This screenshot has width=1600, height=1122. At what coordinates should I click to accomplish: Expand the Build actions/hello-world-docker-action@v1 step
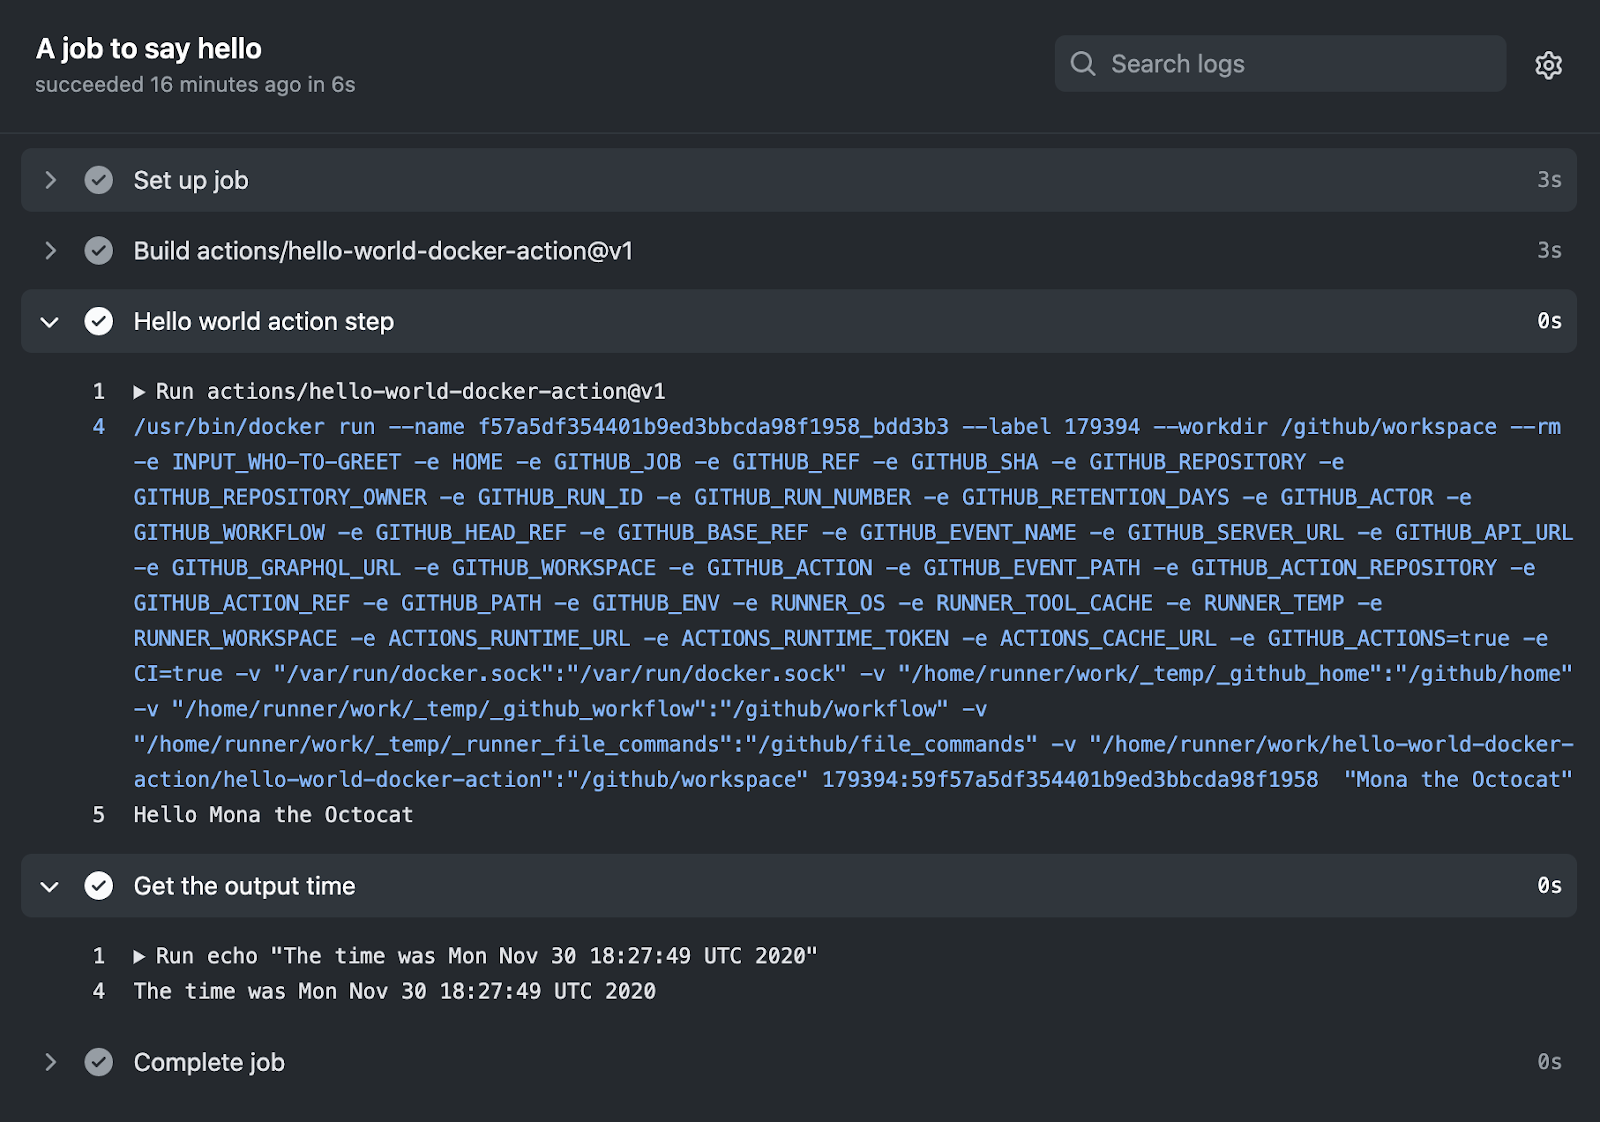pyautogui.click(x=50, y=251)
